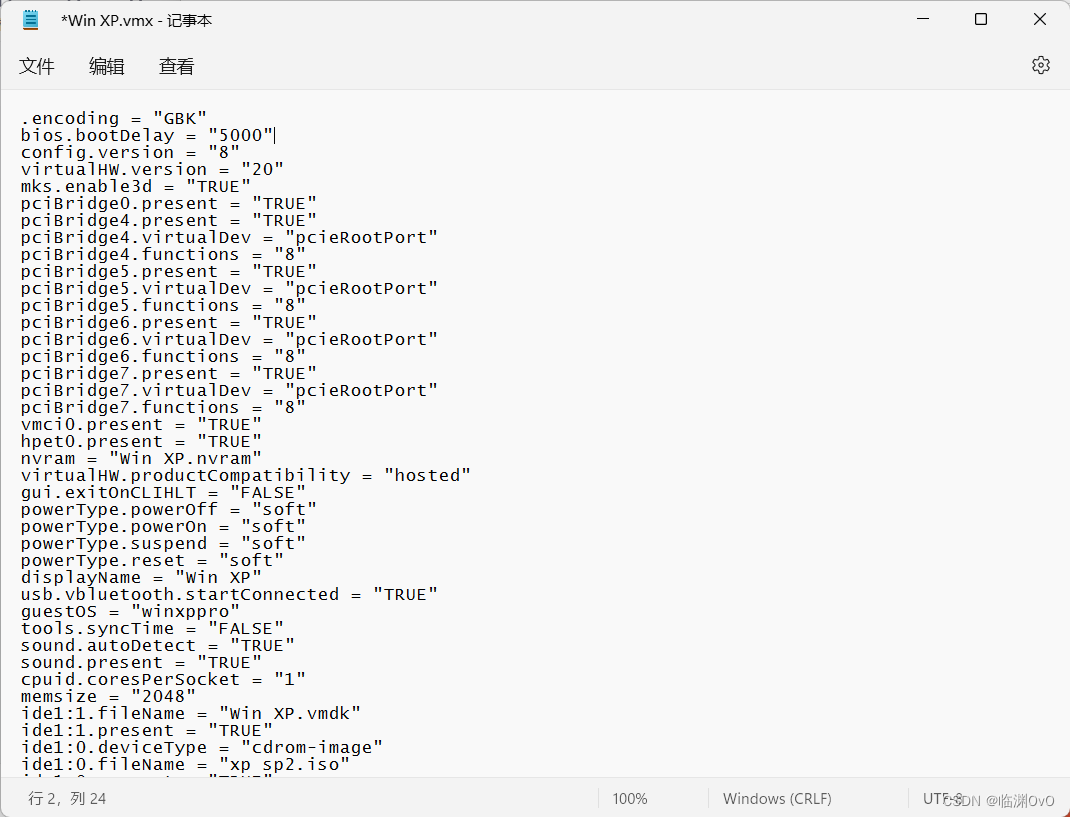1070x817 pixels.
Task: Click the powerType.reset line
Action: (152, 560)
